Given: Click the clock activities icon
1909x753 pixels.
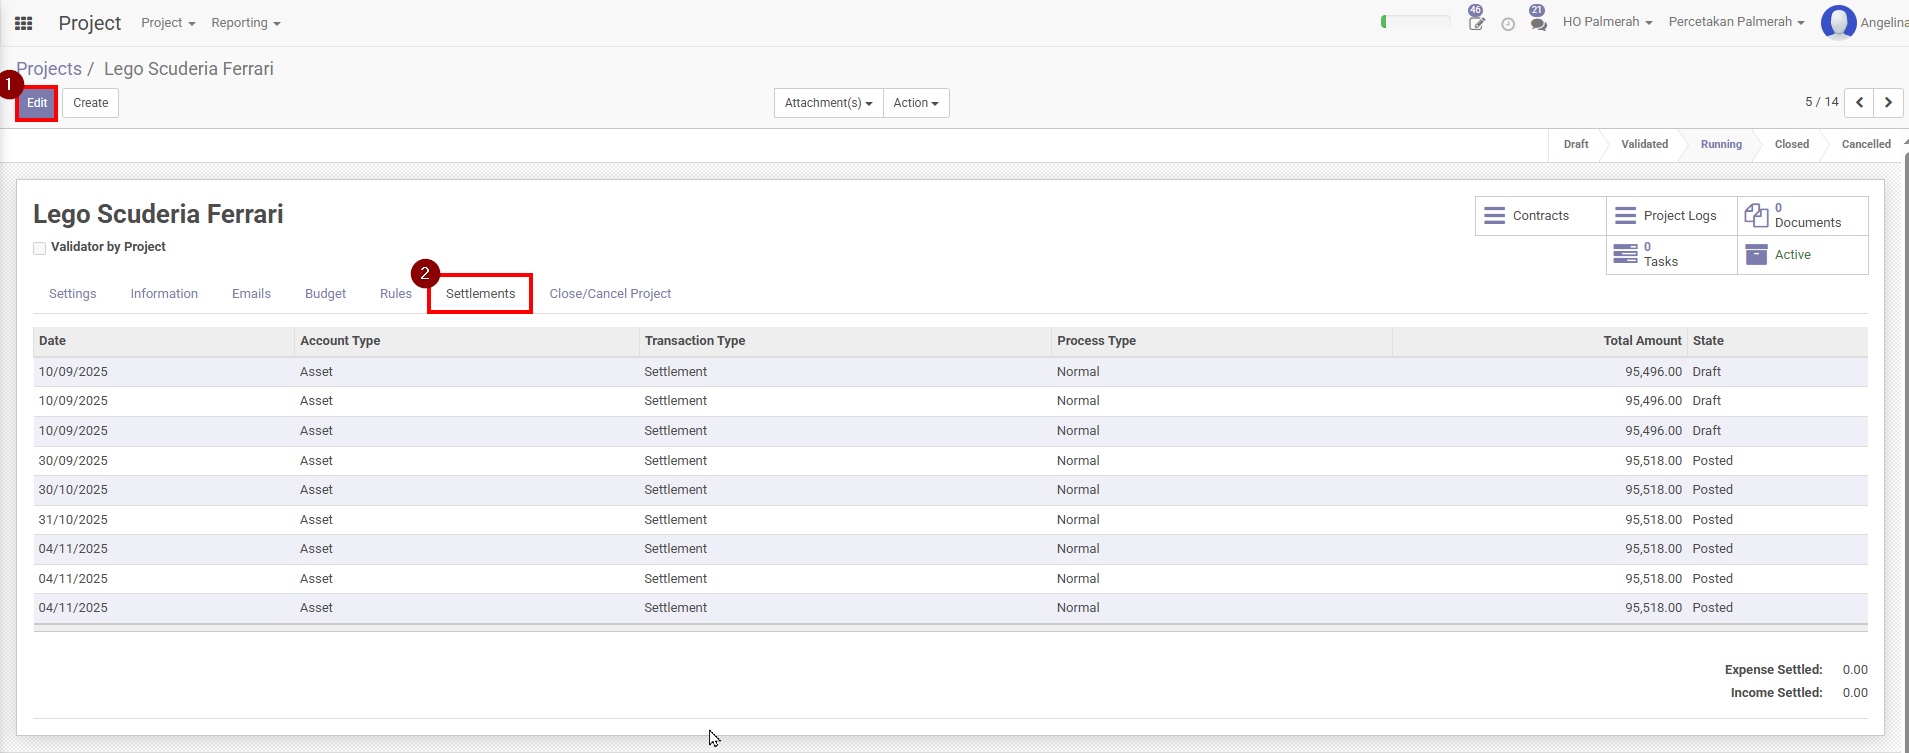Looking at the screenshot, I should point(1508,24).
